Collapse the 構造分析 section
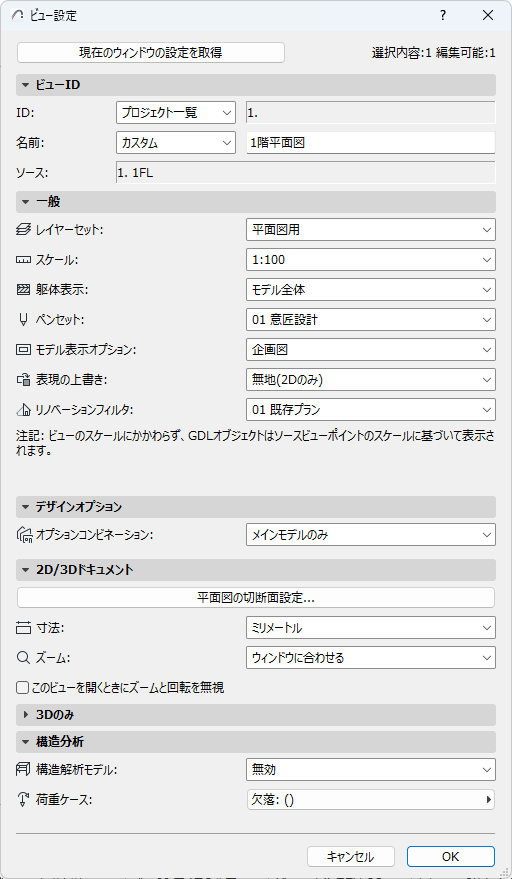The width and height of the screenshot is (512, 879). point(256,742)
